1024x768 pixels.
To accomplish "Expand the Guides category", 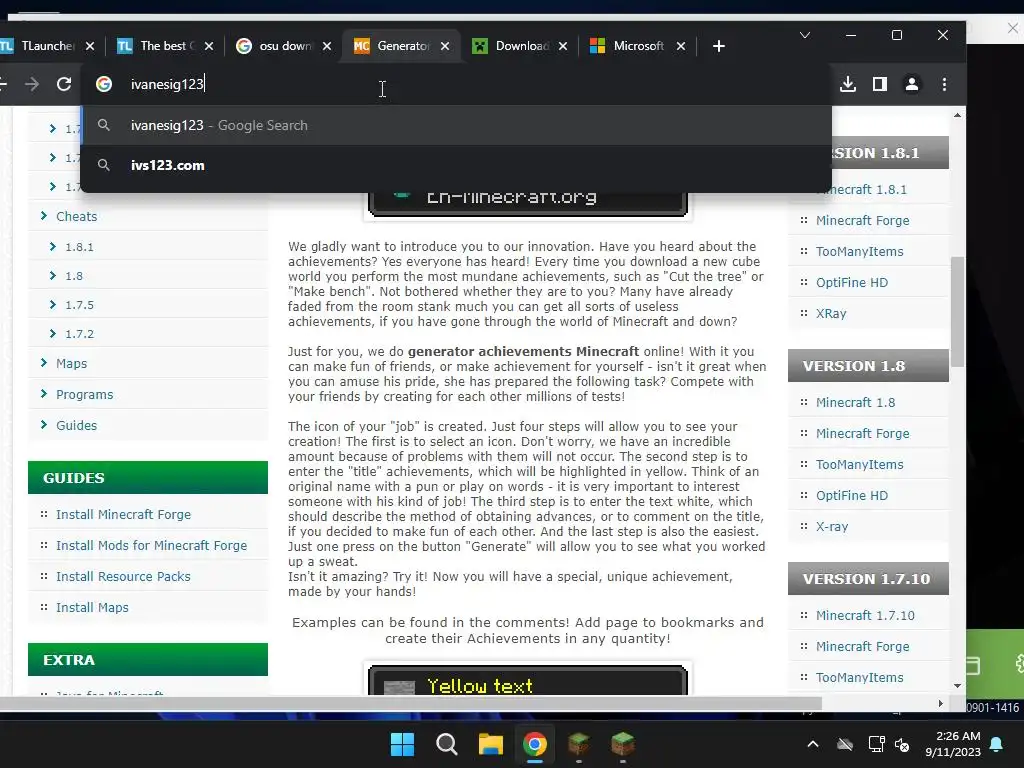I will [x=76, y=425].
